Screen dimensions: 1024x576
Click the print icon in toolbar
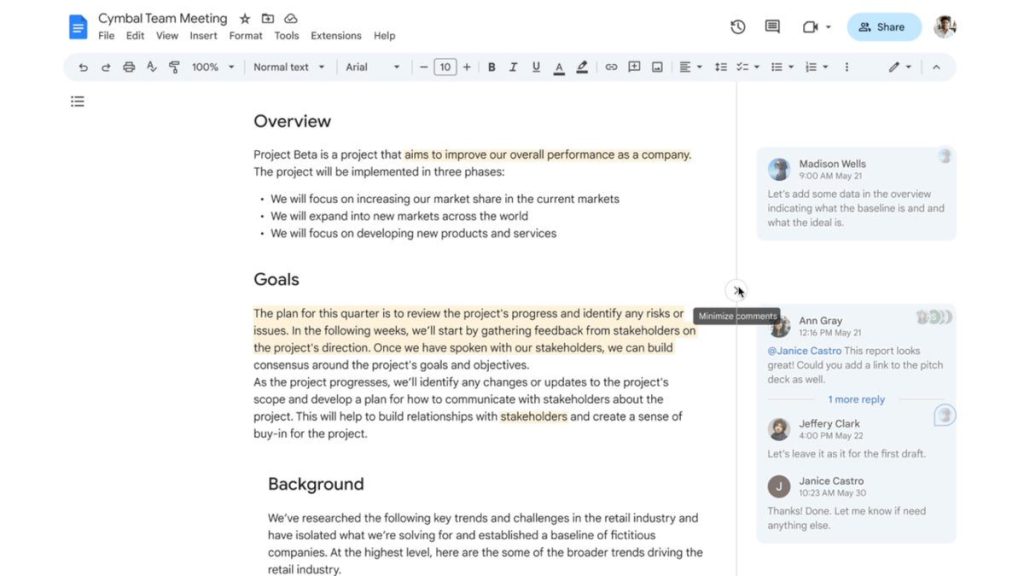tap(129, 67)
